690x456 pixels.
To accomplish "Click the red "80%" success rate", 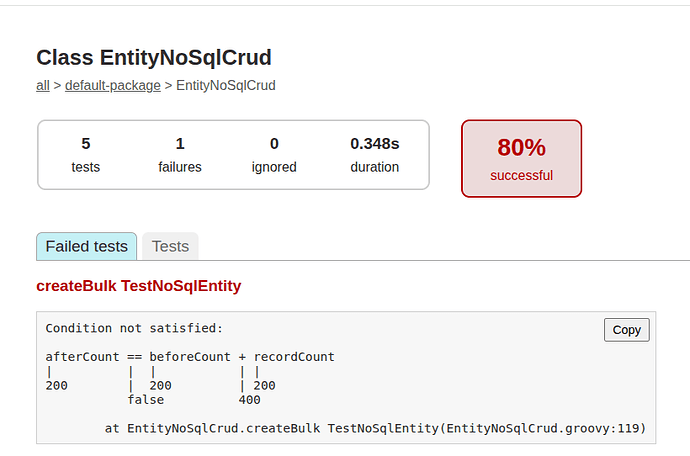I will pyautogui.click(x=521, y=148).
